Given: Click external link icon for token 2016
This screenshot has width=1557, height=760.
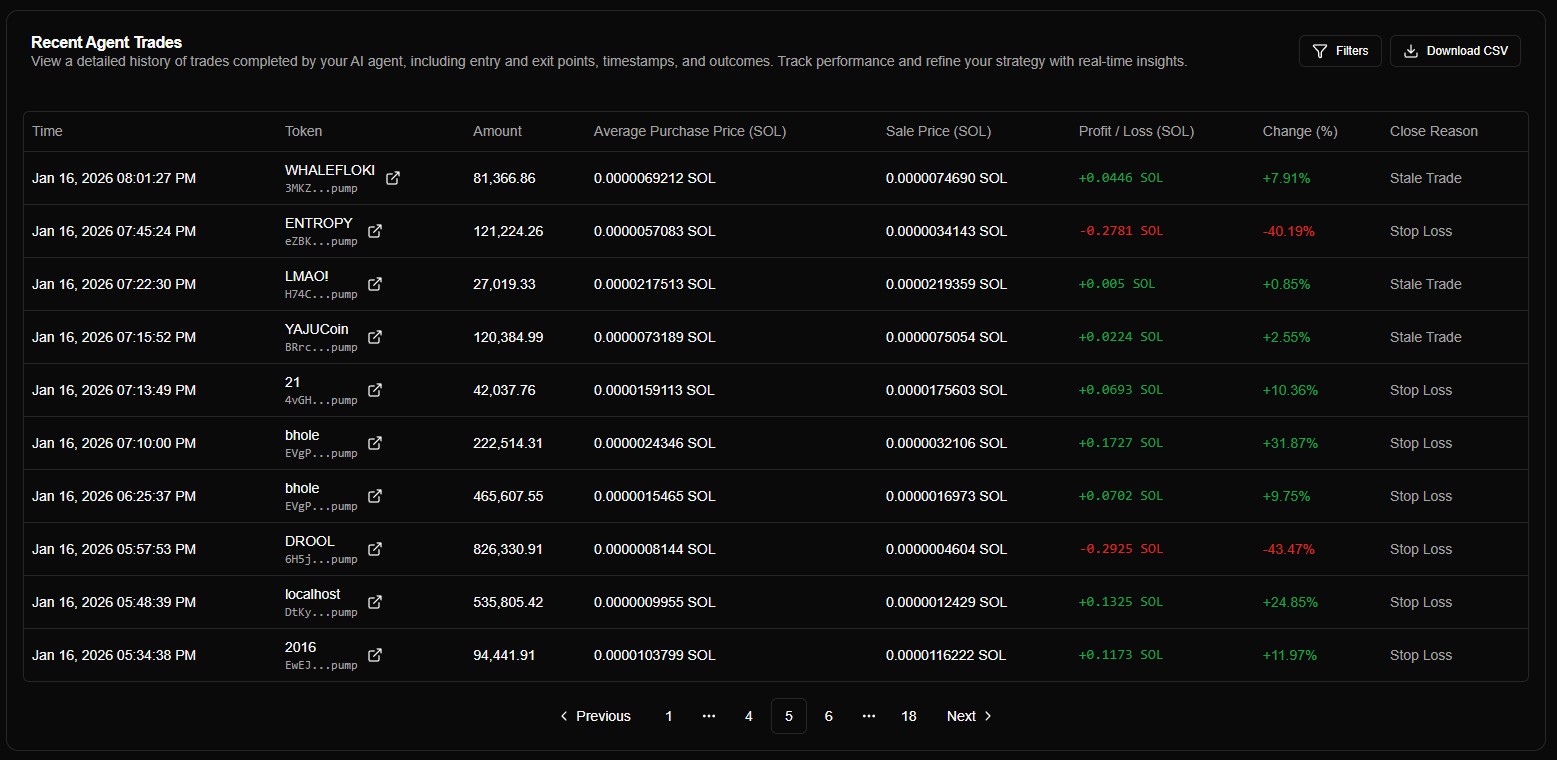Looking at the screenshot, I should pos(375,655).
